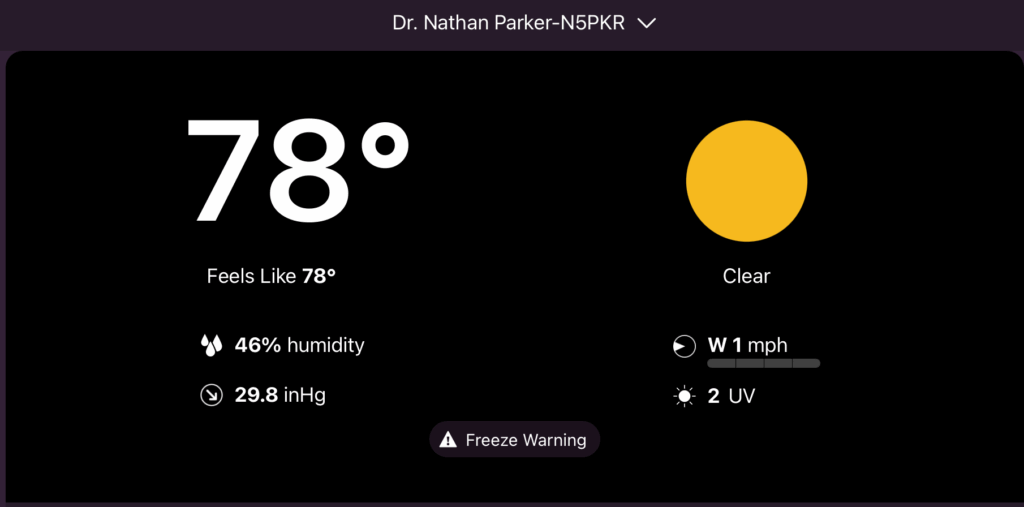
Task: Click the humidity water droplets icon
Action: [211, 346]
